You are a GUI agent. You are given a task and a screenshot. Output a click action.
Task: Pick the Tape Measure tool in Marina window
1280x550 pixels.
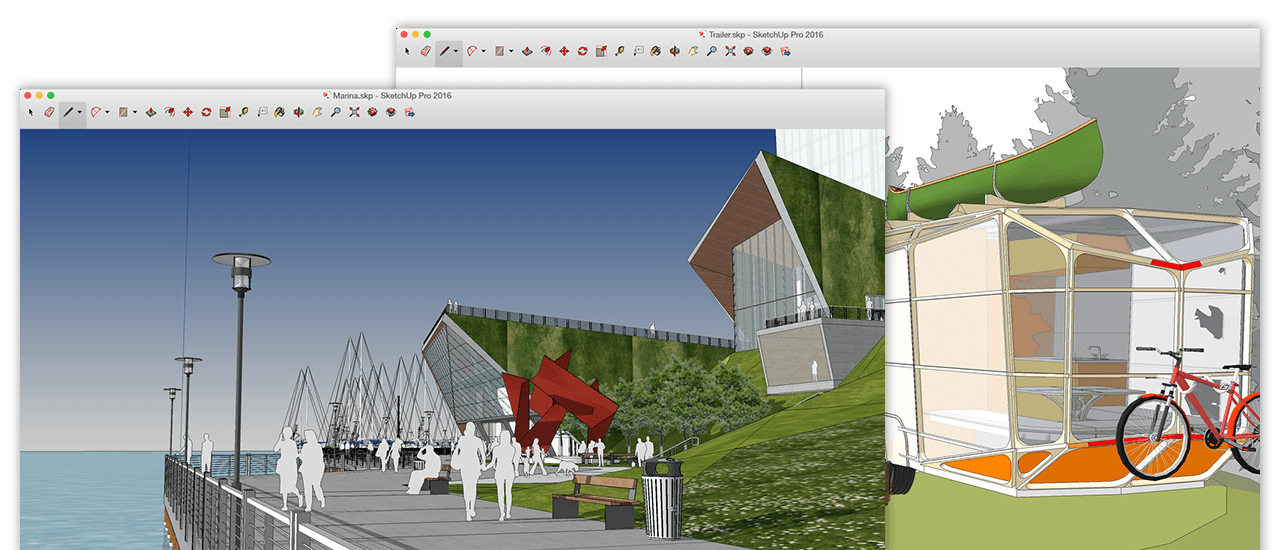(x=244, y=112)
